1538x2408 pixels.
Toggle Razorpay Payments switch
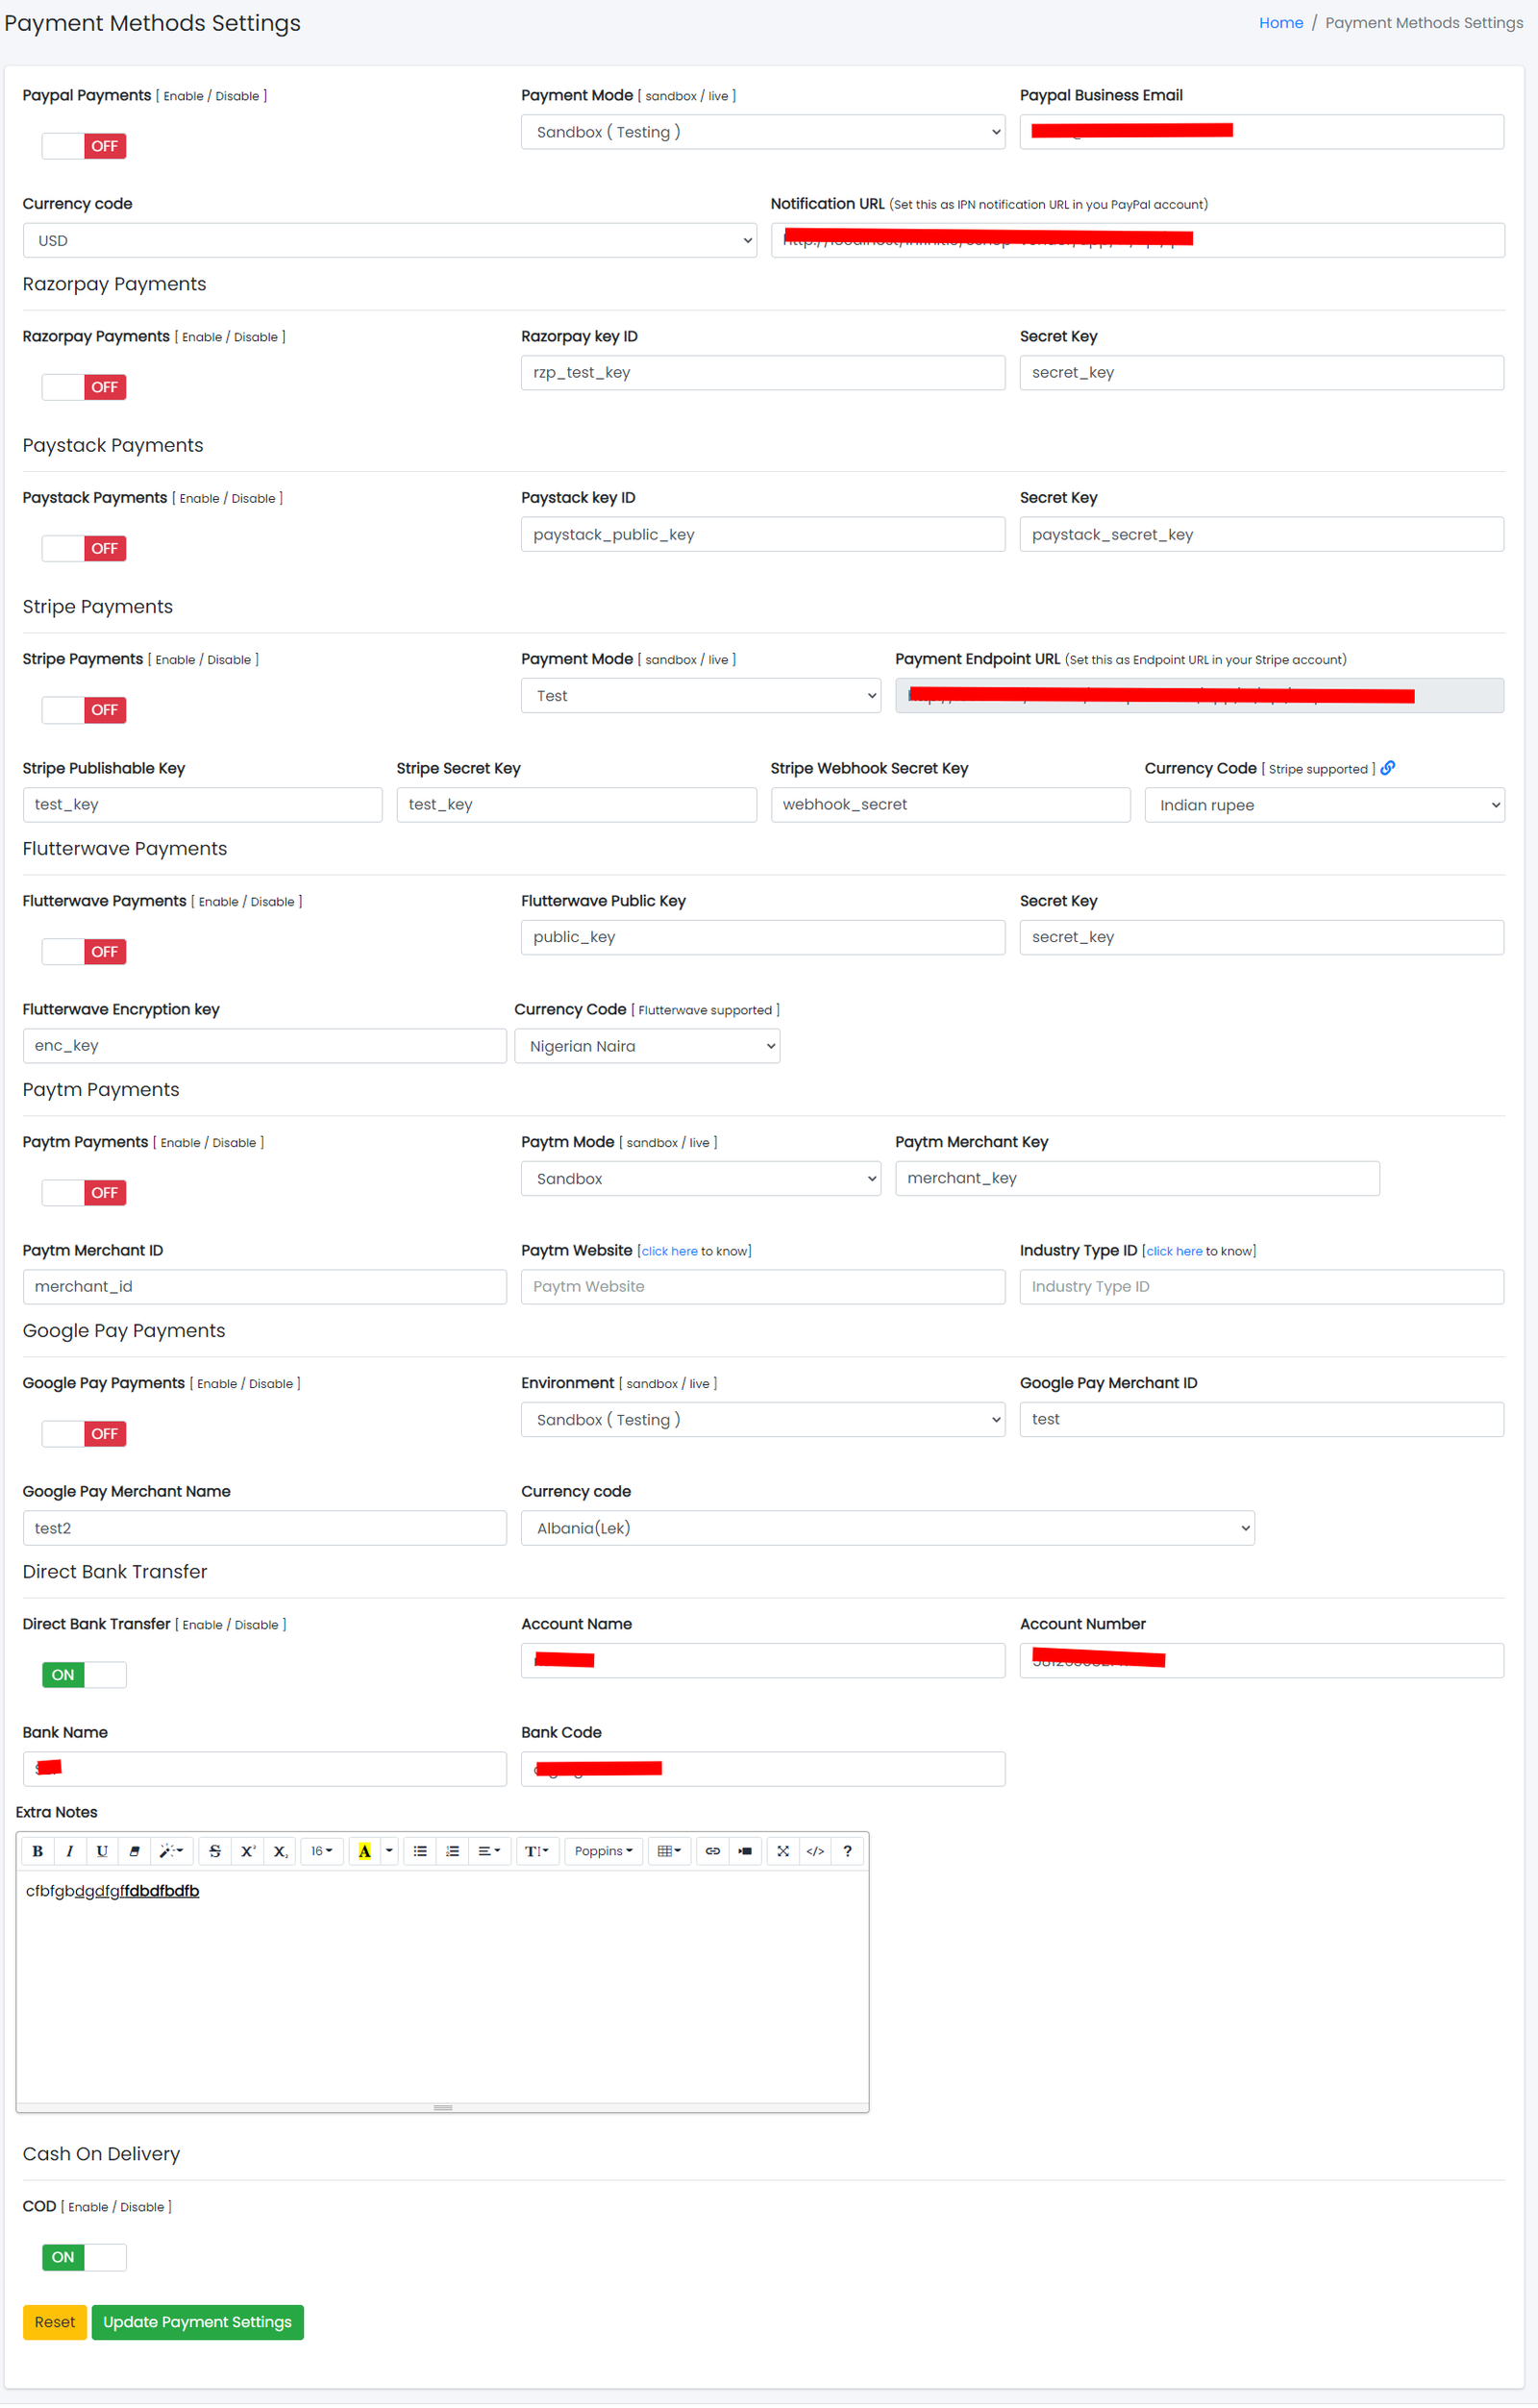pos(84,387)
